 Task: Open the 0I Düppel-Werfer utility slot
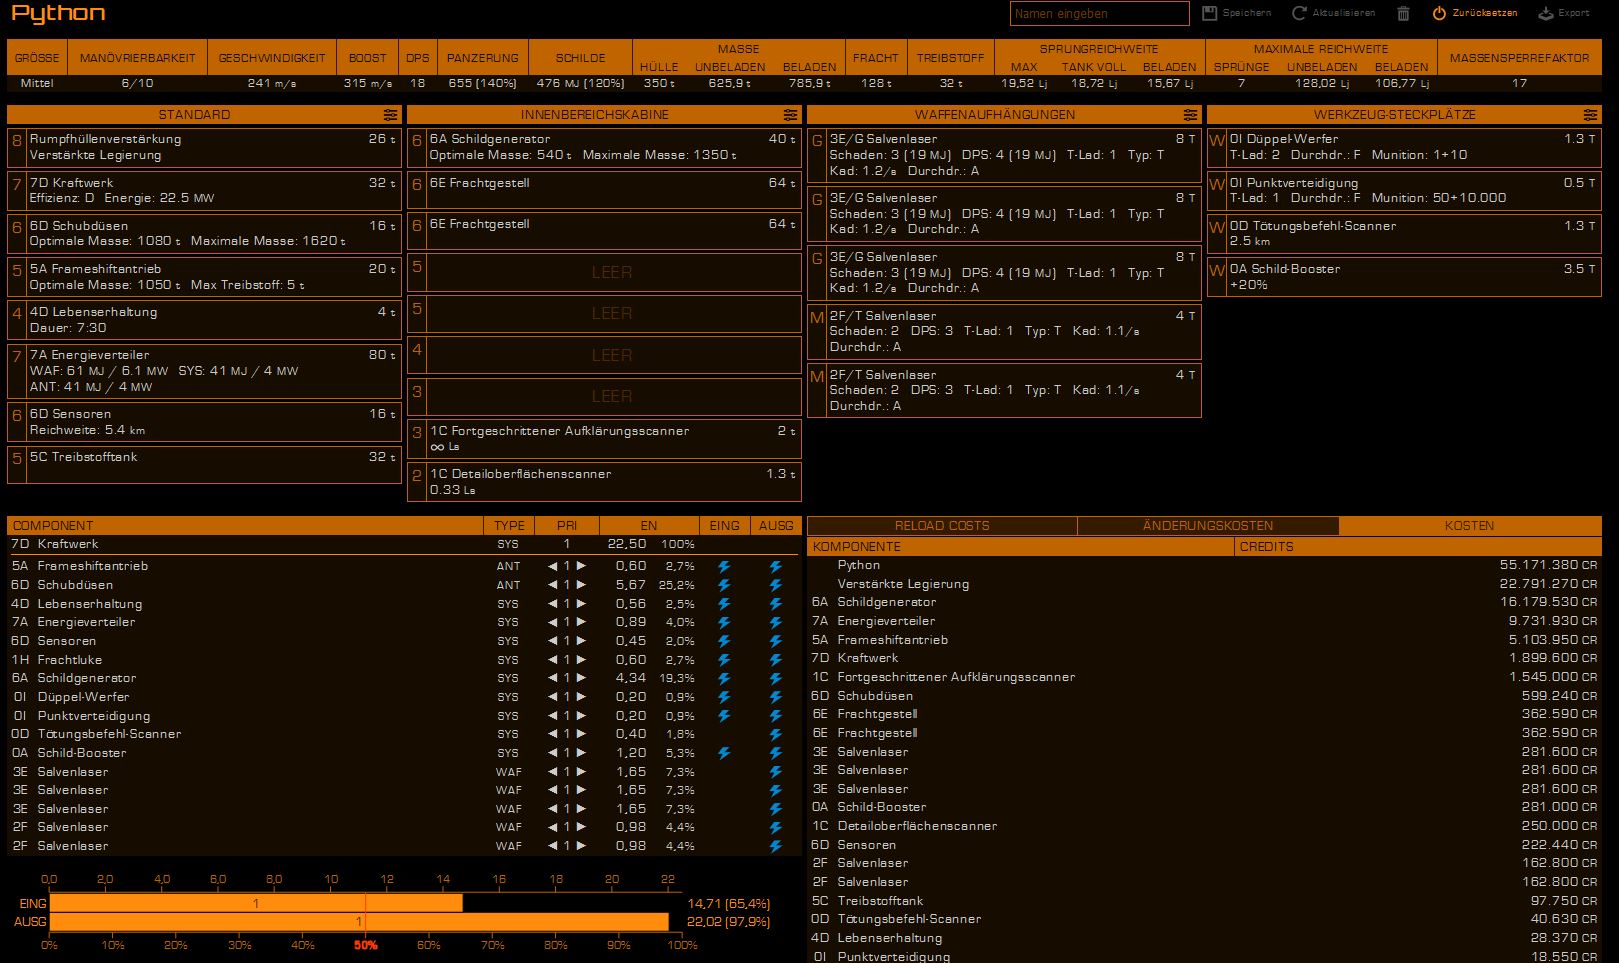coord(1404,147)
